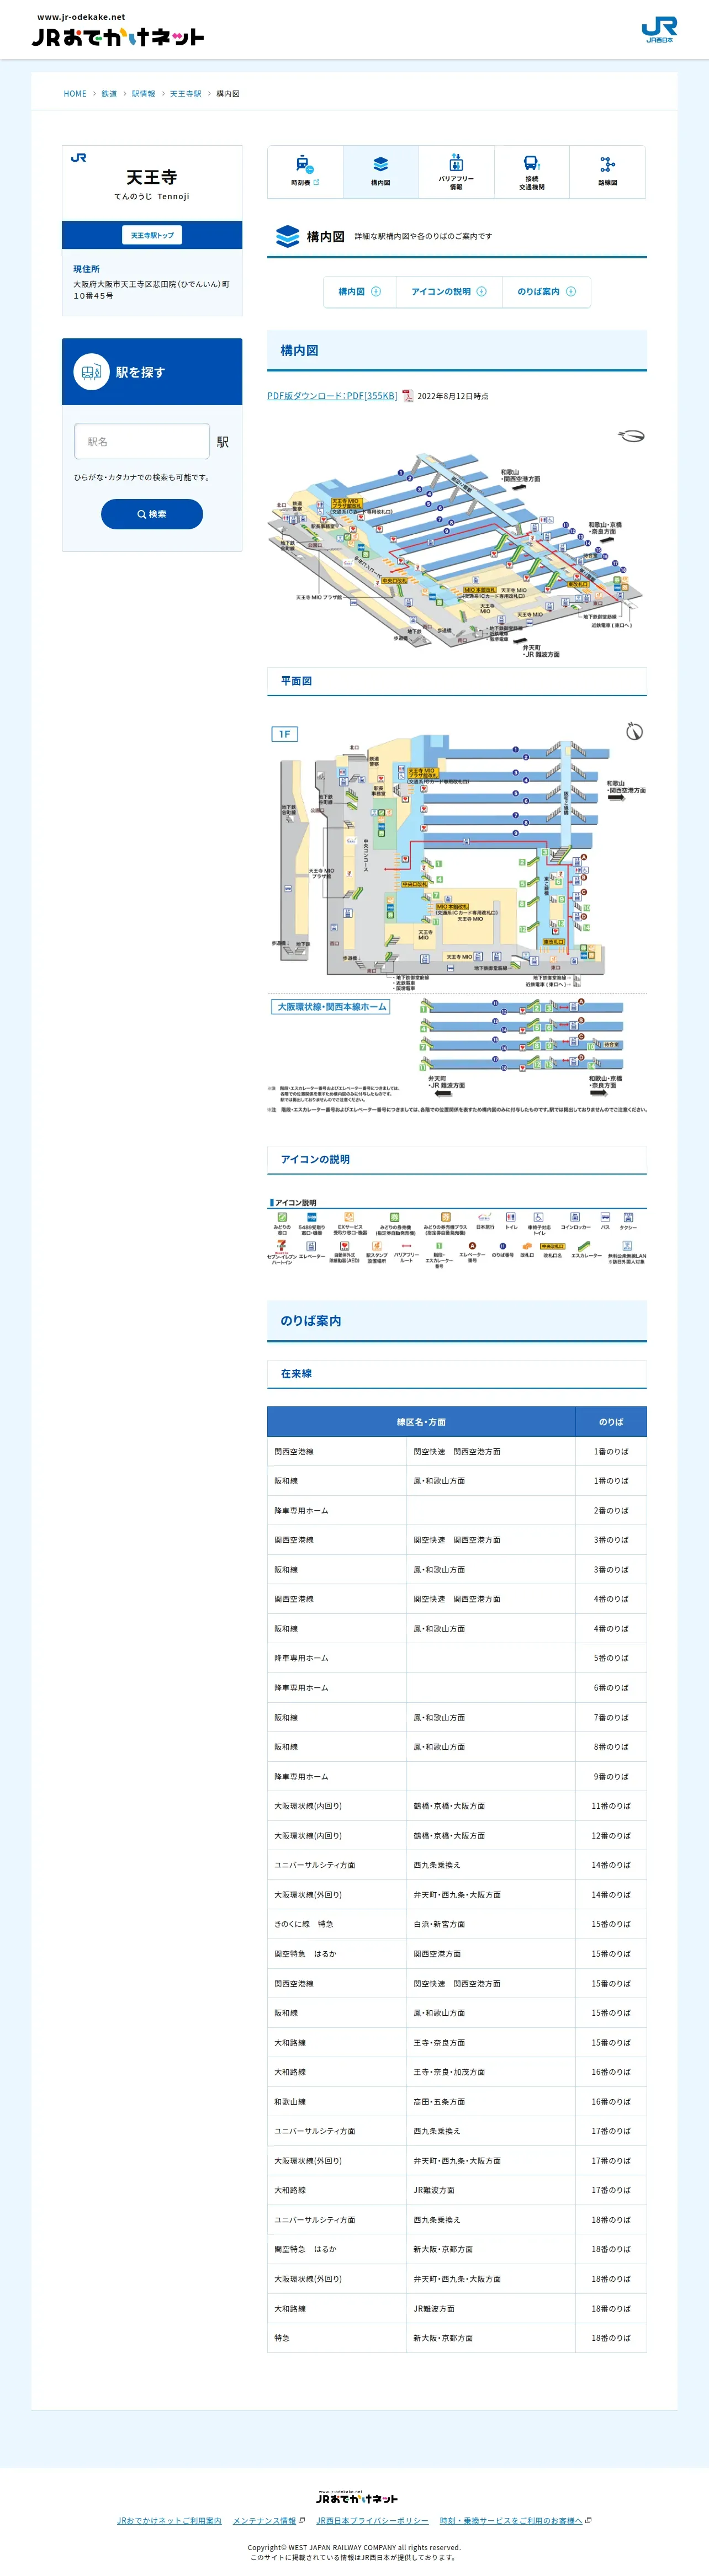Click the compass icon above the 3D station map
709x2576 pixels.
pyautogui.click(x=631, y=436)
